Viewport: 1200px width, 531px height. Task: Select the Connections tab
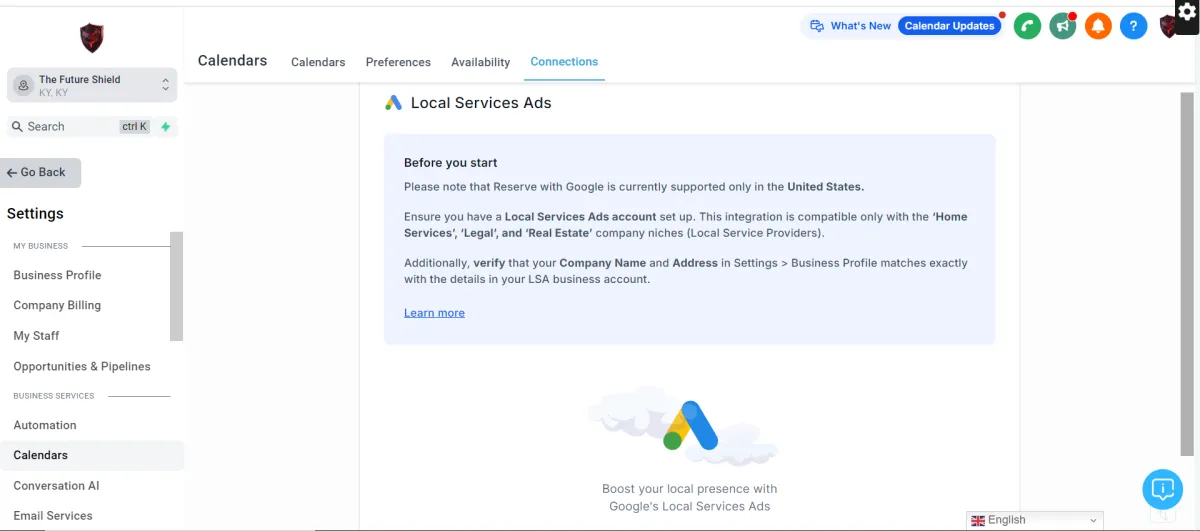(564, 62)
